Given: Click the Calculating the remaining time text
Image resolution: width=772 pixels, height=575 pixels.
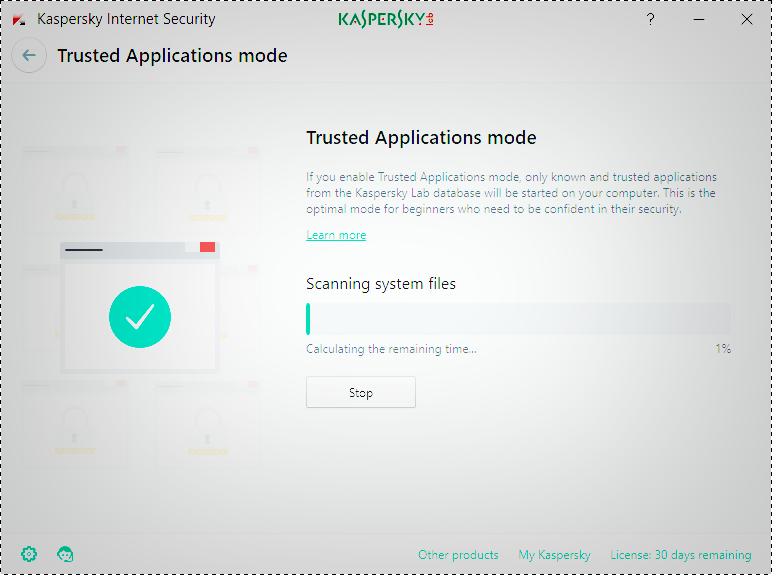Looking at the screenshot, I should pyautogui.click(x=391, y=349).
